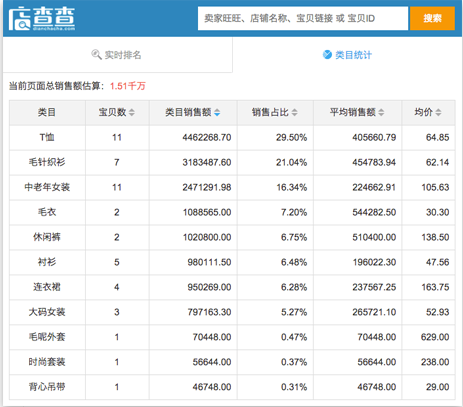Screen dimensions: 463x407
Task: Click the 毛呢外套 category cell
Action: click(47, 337)
